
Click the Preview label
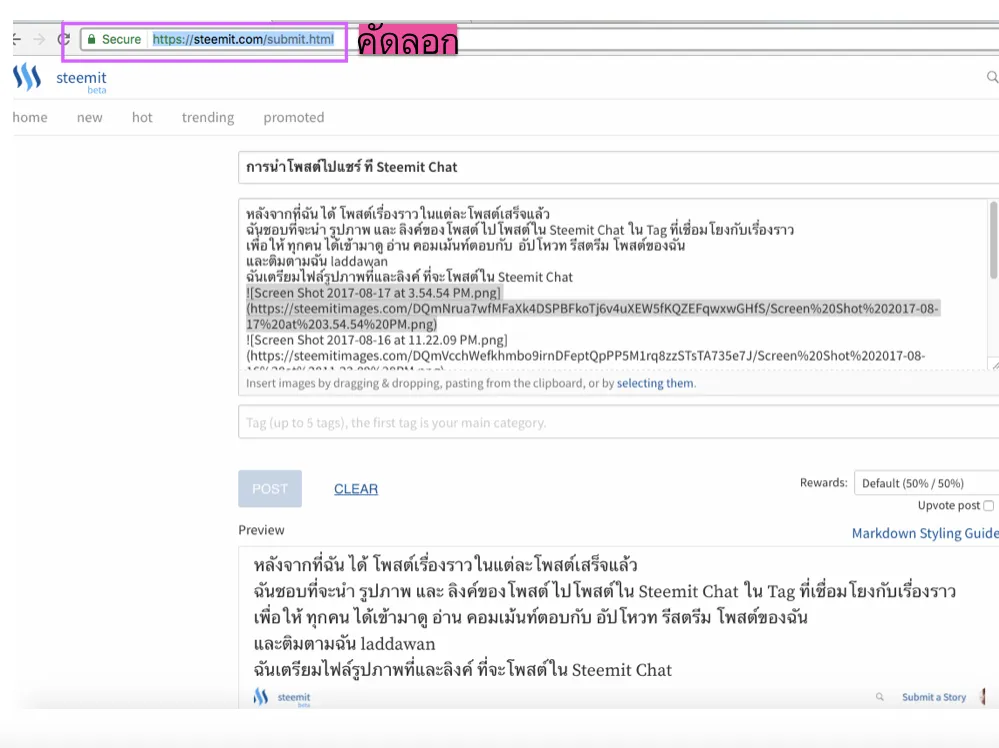tap(261, 530)
